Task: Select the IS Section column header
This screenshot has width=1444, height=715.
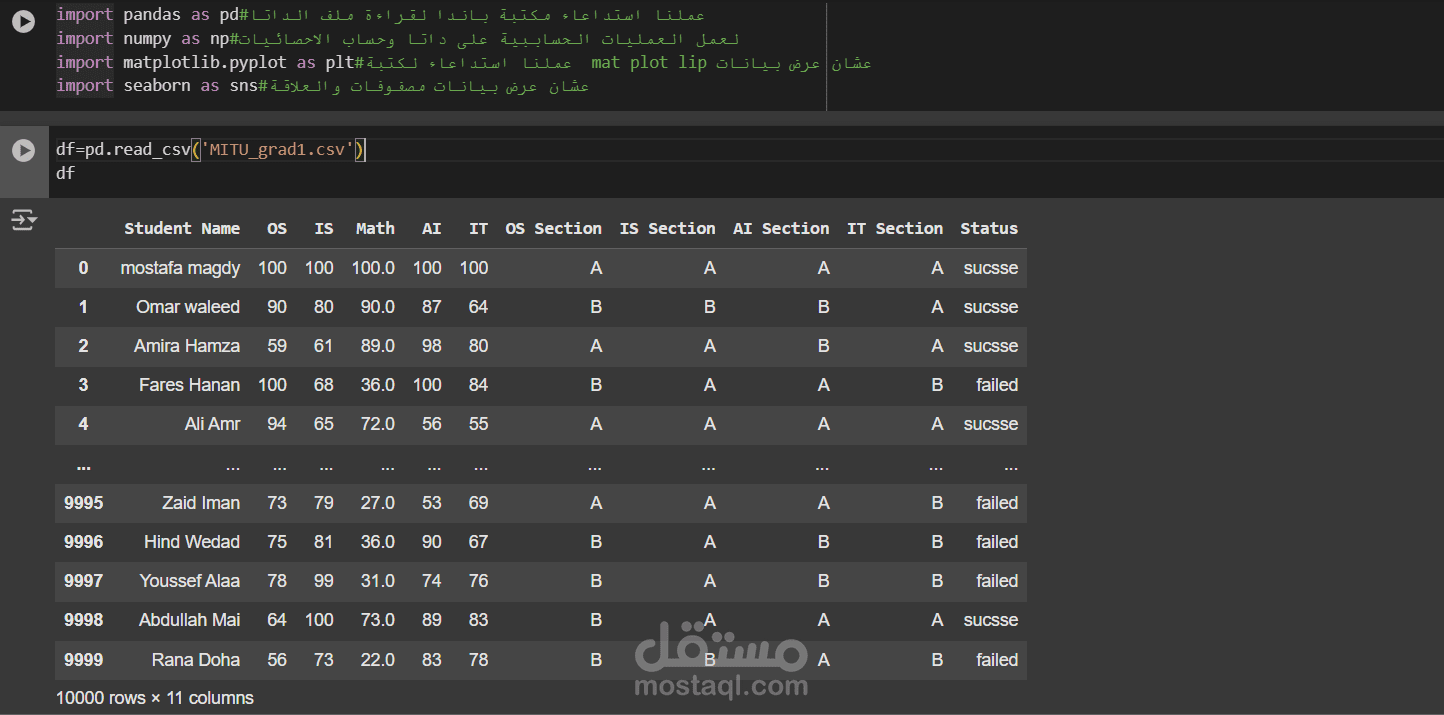Action: pos(667,228)
